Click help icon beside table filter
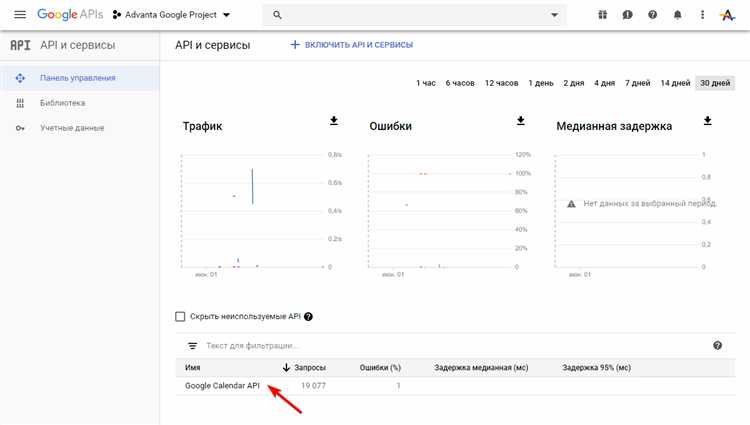 click(x=717, y=345)
